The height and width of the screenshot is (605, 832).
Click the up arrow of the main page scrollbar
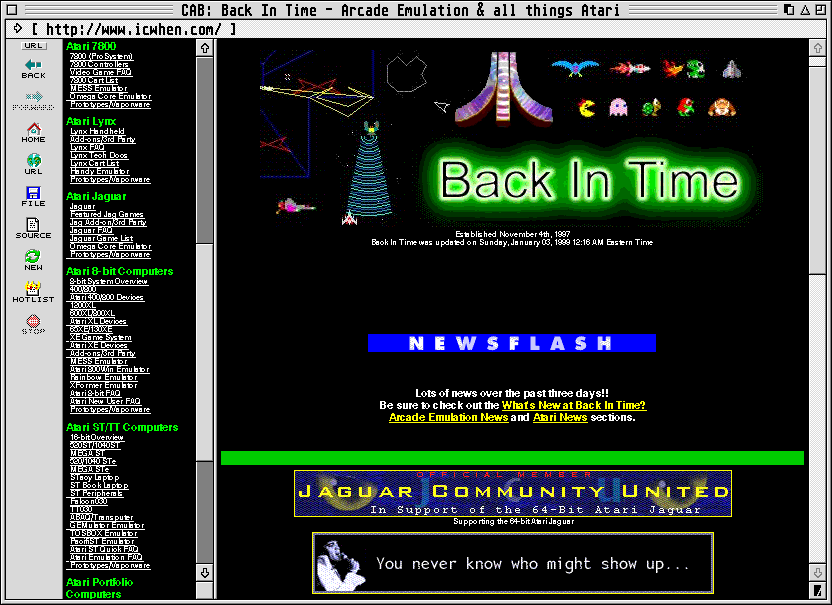coord(818,48)
